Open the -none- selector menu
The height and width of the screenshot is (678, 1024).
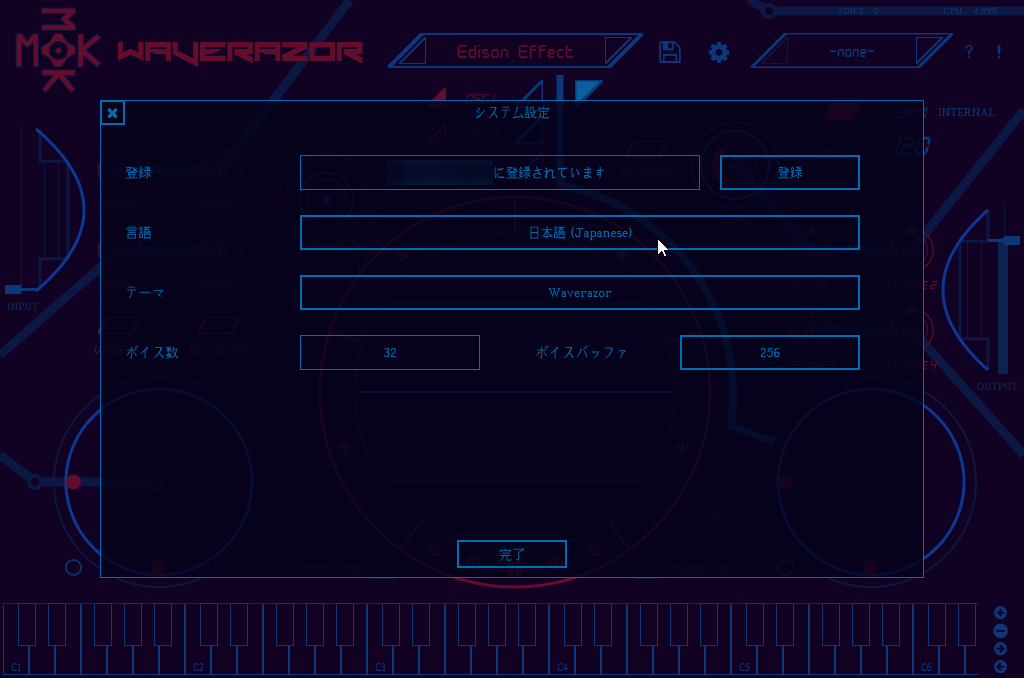852,52
